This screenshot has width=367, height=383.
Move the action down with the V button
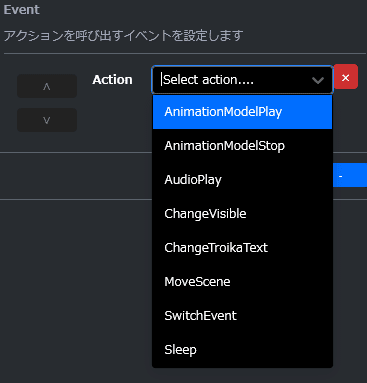point(47,120)
